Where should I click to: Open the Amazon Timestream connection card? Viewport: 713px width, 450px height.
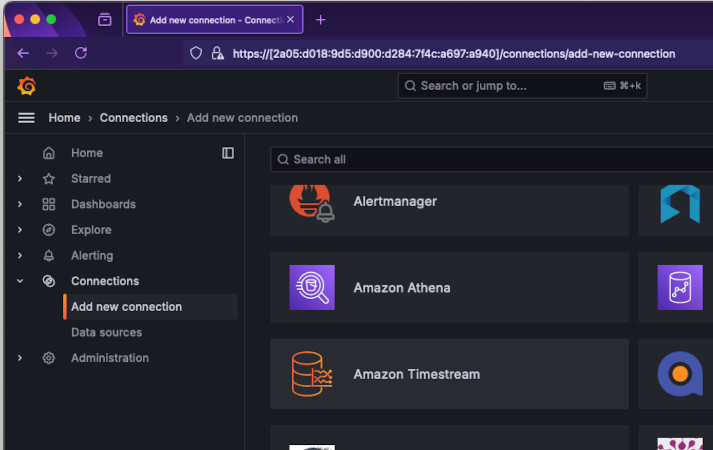click(449, 374)
